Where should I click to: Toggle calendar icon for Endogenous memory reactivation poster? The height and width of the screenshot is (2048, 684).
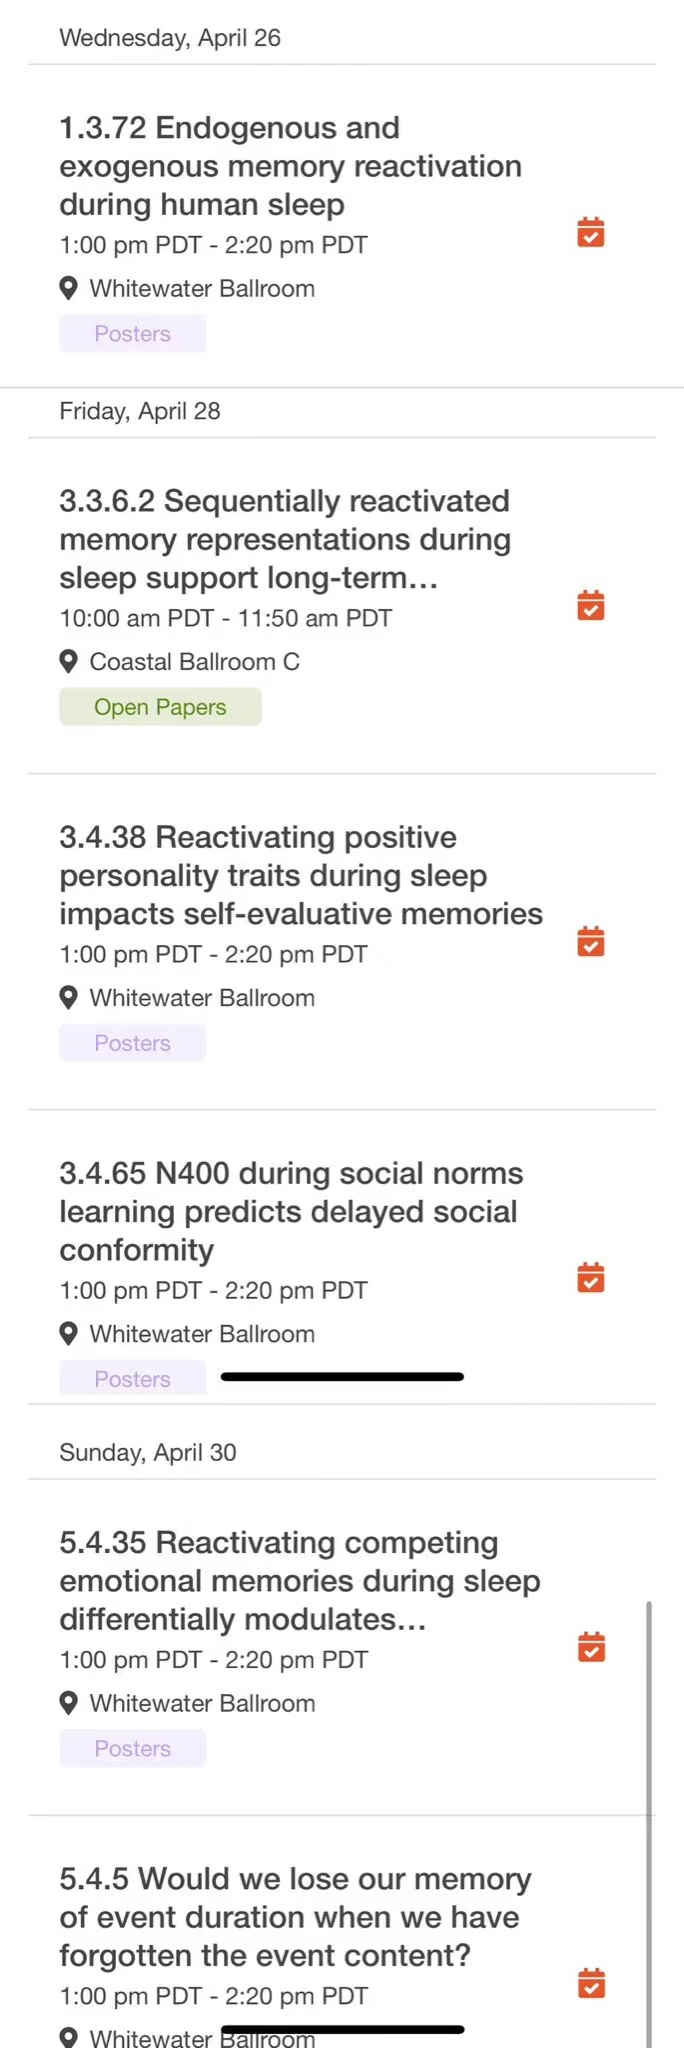pos(591,232)
